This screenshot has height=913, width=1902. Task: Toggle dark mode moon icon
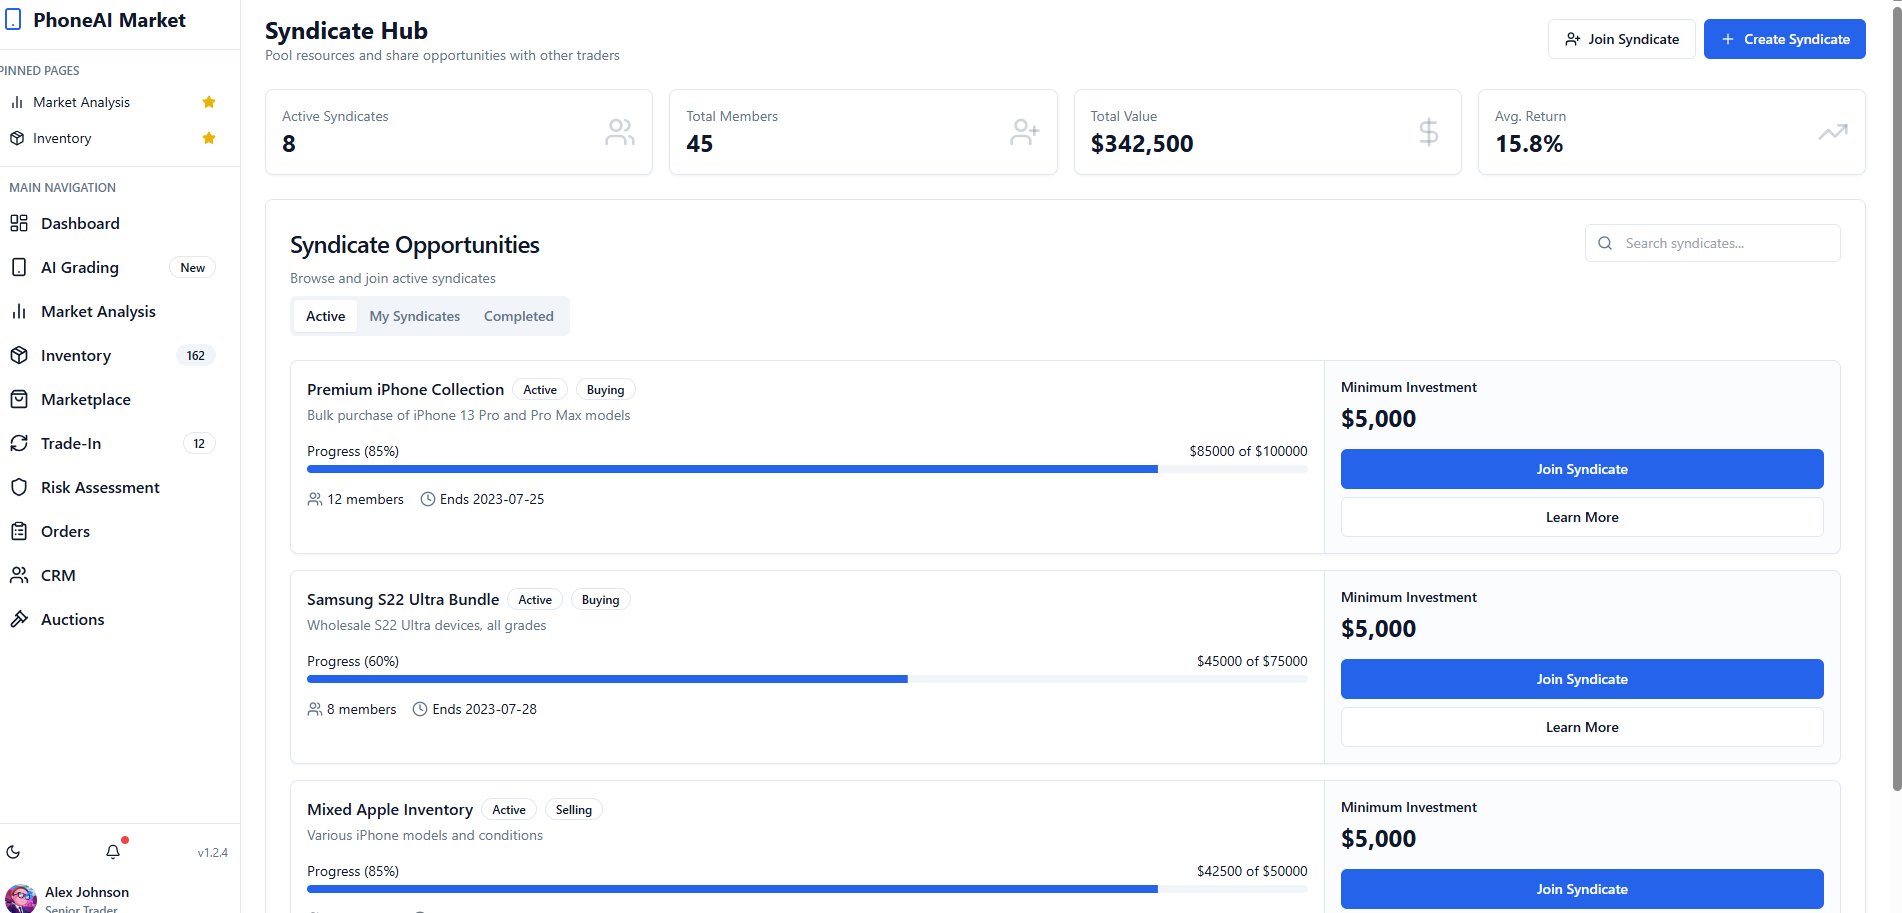tap(13, 852)
